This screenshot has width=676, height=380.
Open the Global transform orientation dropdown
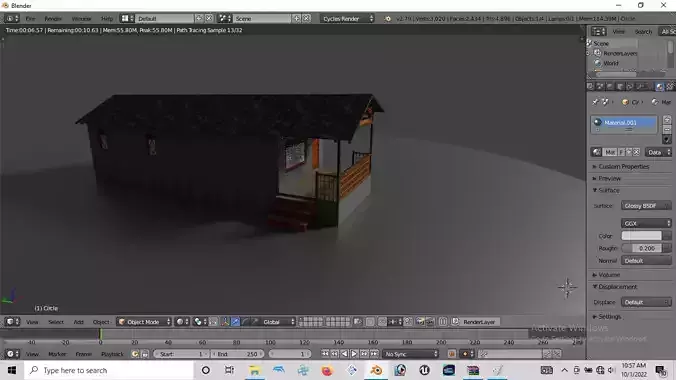(278, 322)
